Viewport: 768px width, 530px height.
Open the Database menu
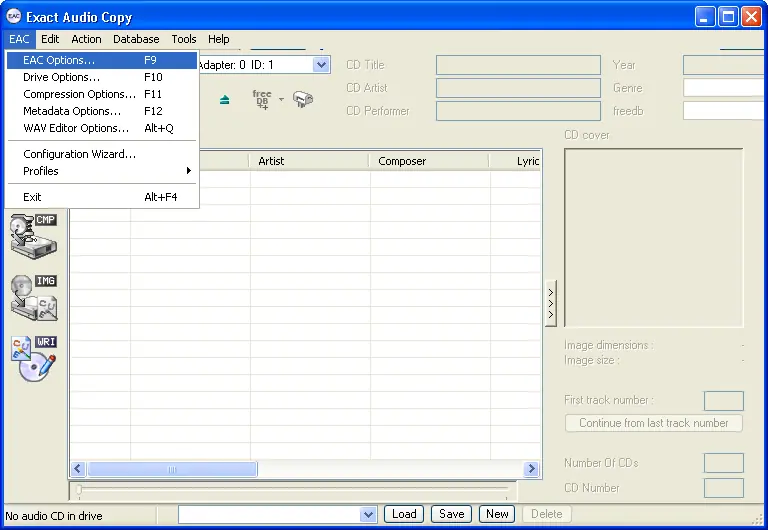pyautogui.click(x=136, y=39)
